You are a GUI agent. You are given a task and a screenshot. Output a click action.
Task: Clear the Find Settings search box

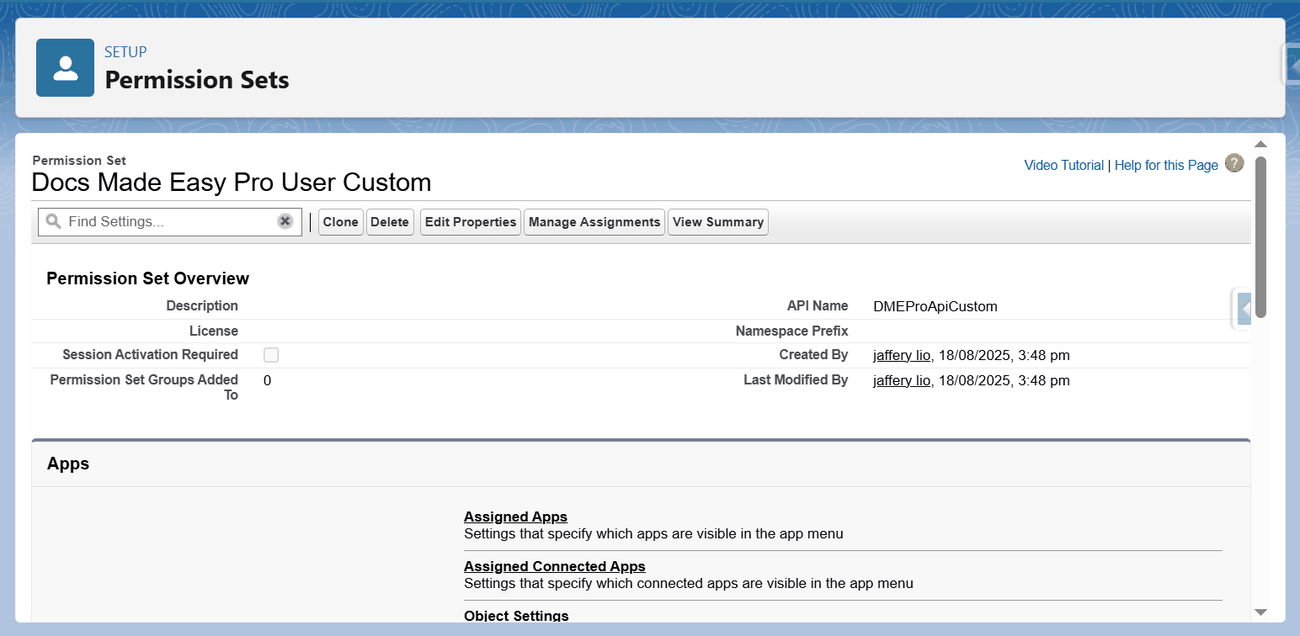pyautogui.click(x=285, y=221)
